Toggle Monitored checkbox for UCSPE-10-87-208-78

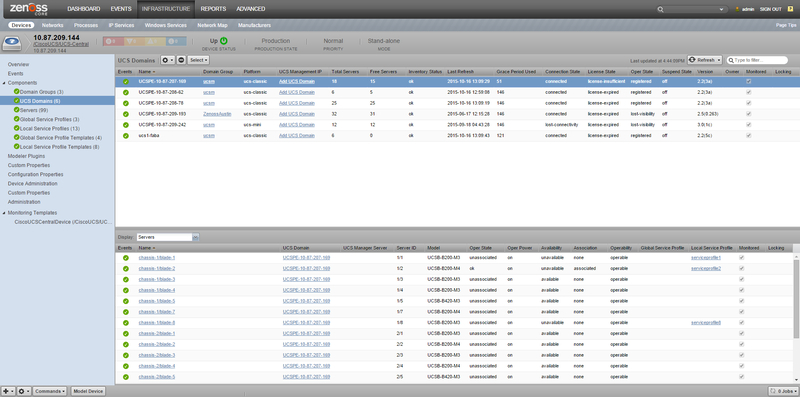click(748, 103)
